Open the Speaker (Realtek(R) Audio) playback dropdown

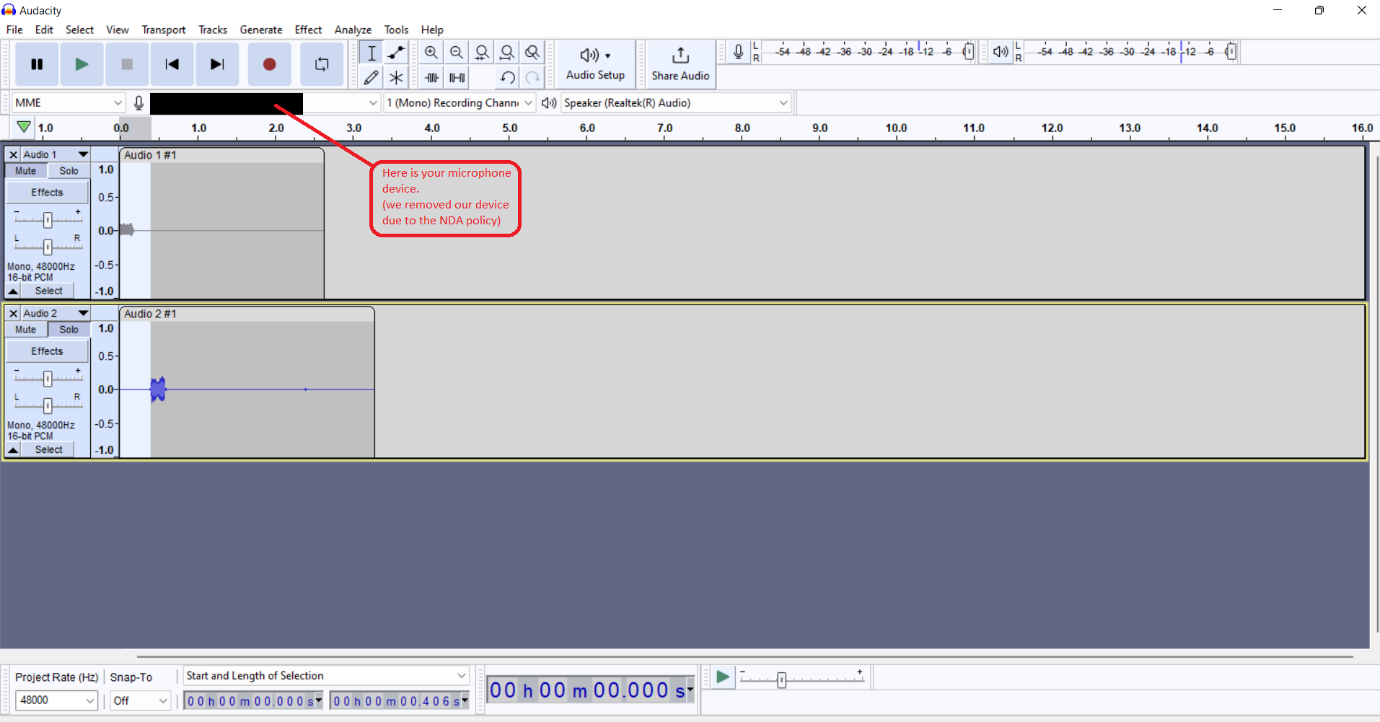pos(676,103)
